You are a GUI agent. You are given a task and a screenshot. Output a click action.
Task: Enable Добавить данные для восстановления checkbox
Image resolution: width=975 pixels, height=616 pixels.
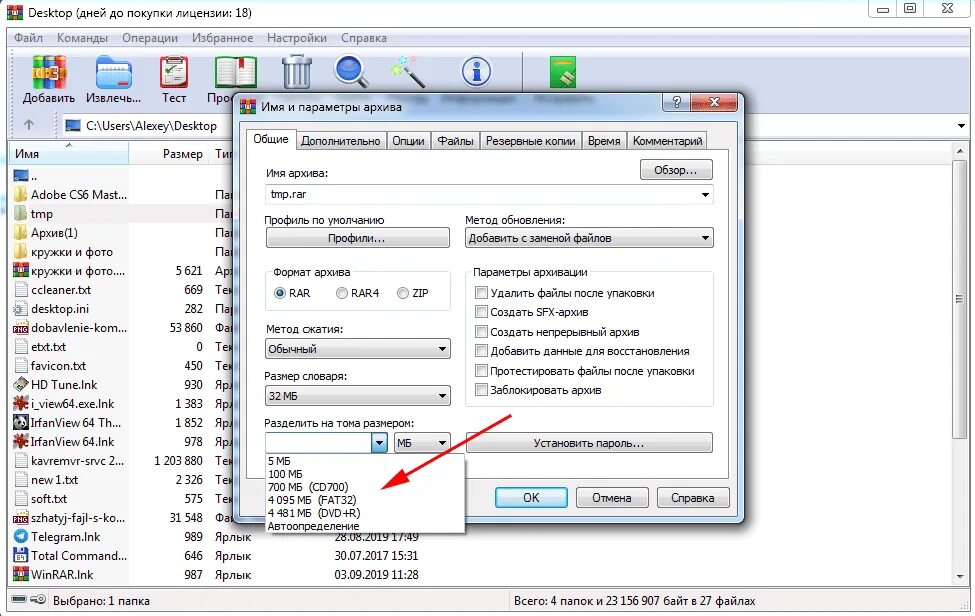(x=481, y=351)
